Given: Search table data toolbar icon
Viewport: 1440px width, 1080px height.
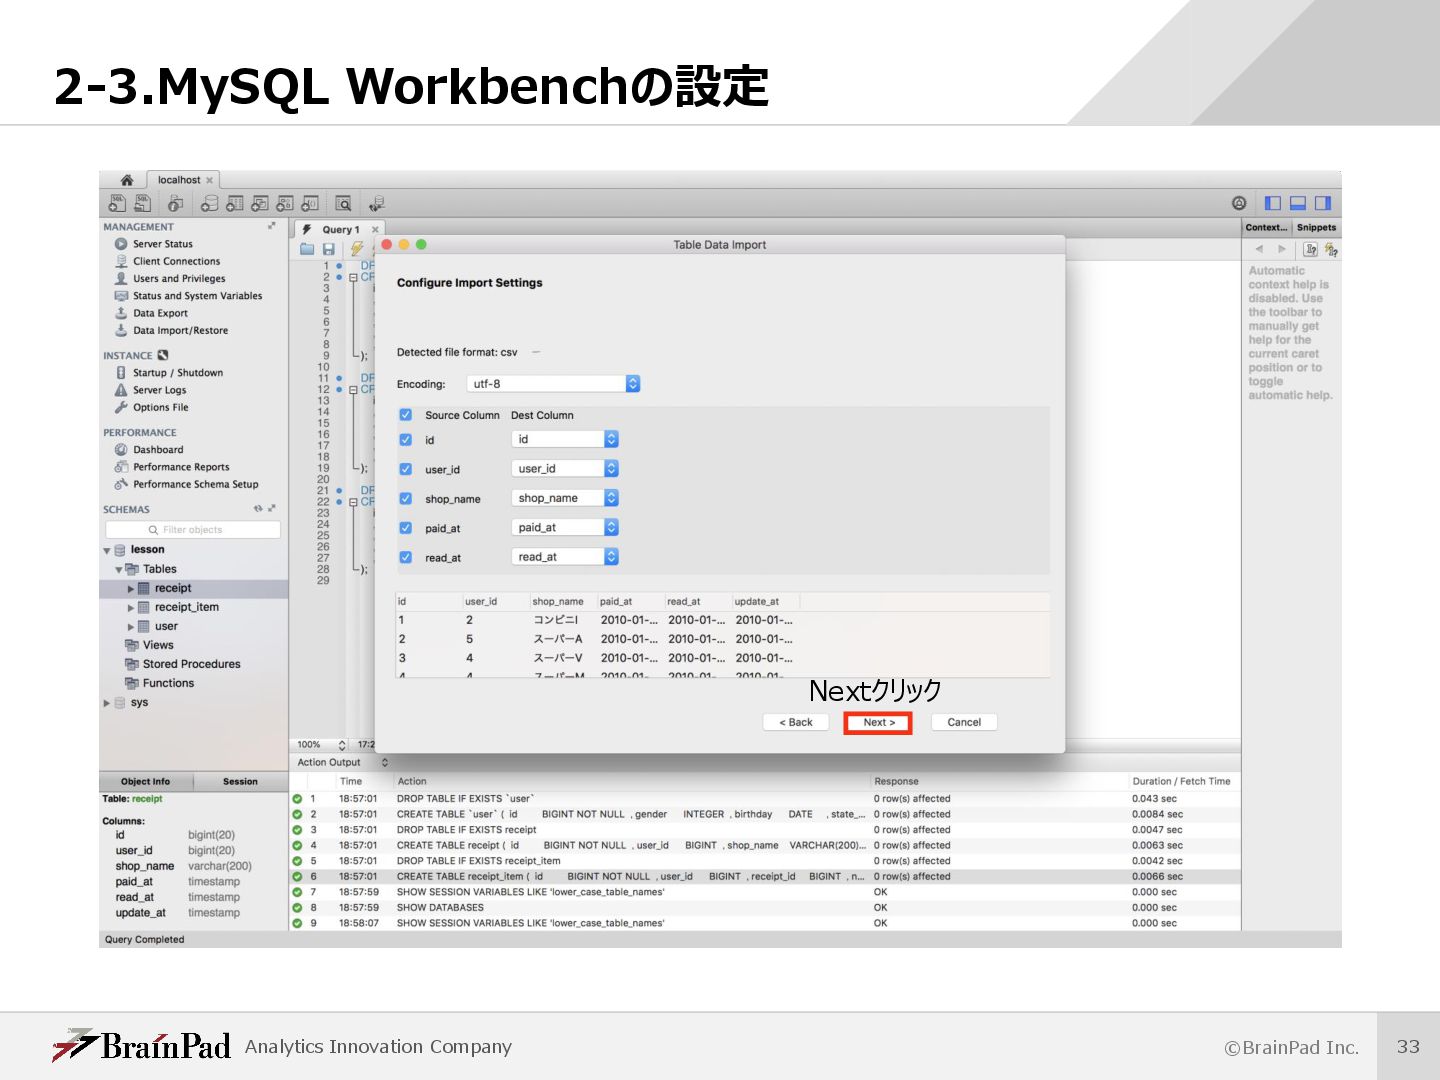Looking at the screenshot, I should point(343,203).
